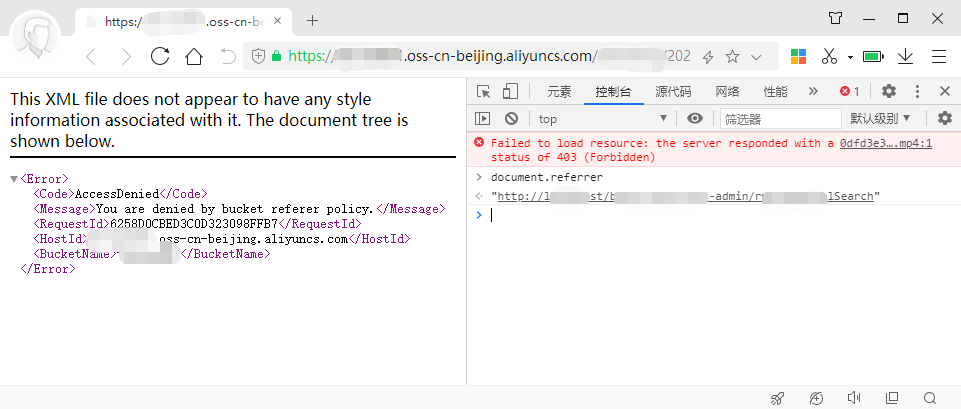Viewport: 961px width, 409px height.
Task: Open the referrer URL link in console
Action: (685, 196)
